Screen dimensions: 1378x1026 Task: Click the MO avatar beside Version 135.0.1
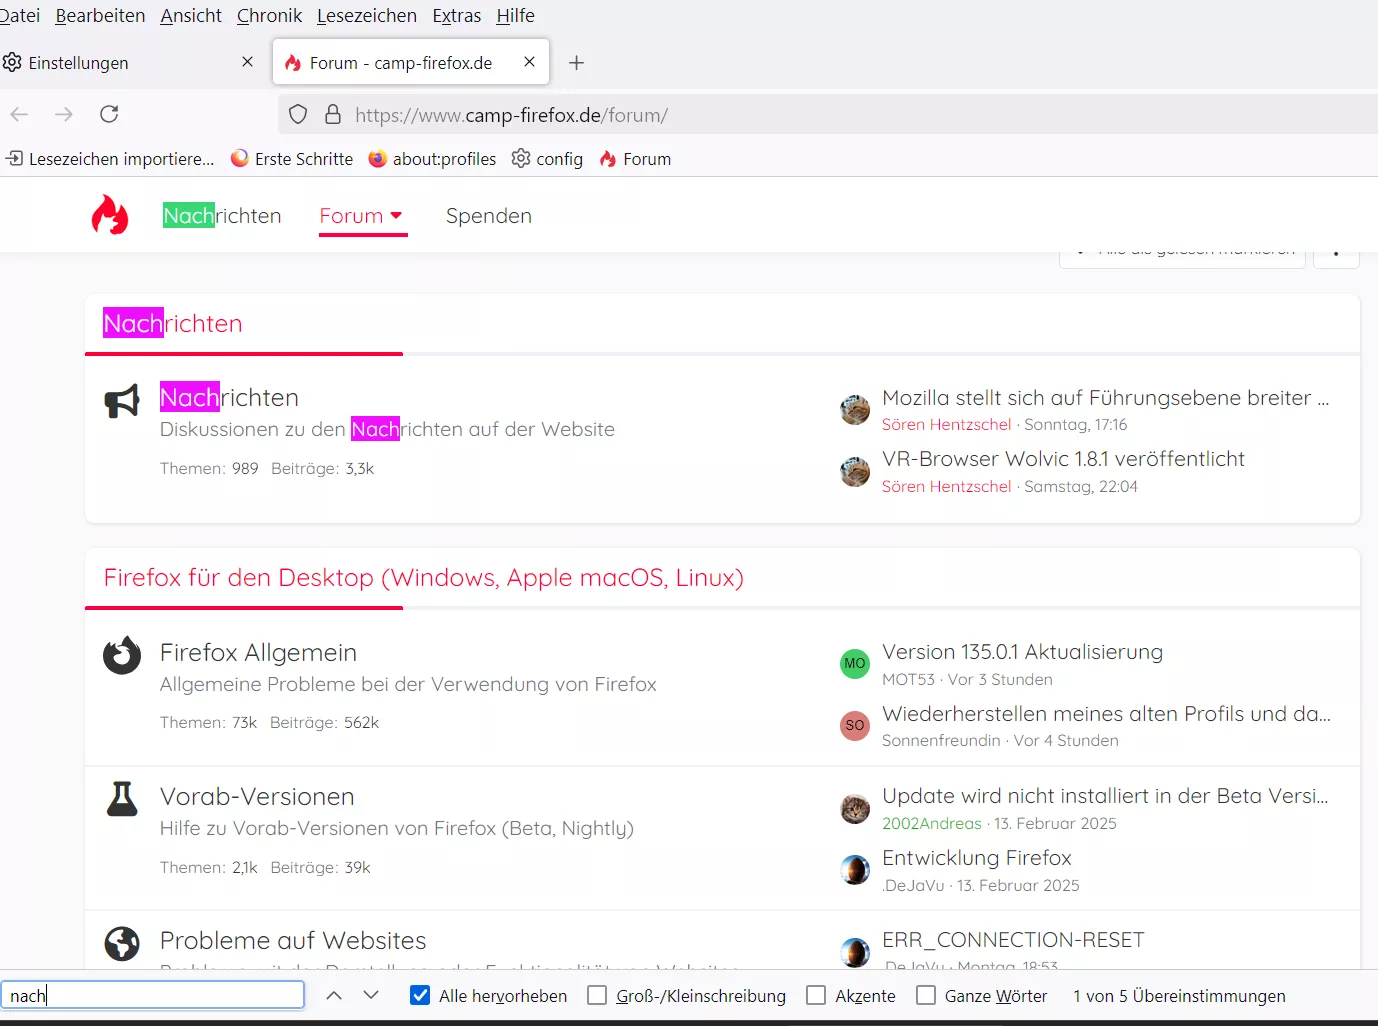click(x=855, y=663)
